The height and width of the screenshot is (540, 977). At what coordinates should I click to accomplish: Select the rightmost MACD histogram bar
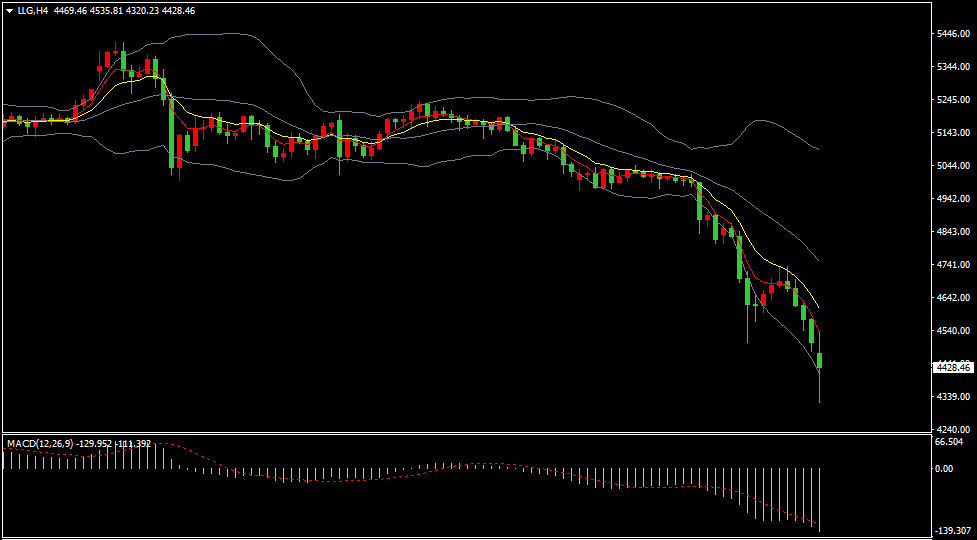(x=820, y=495)
